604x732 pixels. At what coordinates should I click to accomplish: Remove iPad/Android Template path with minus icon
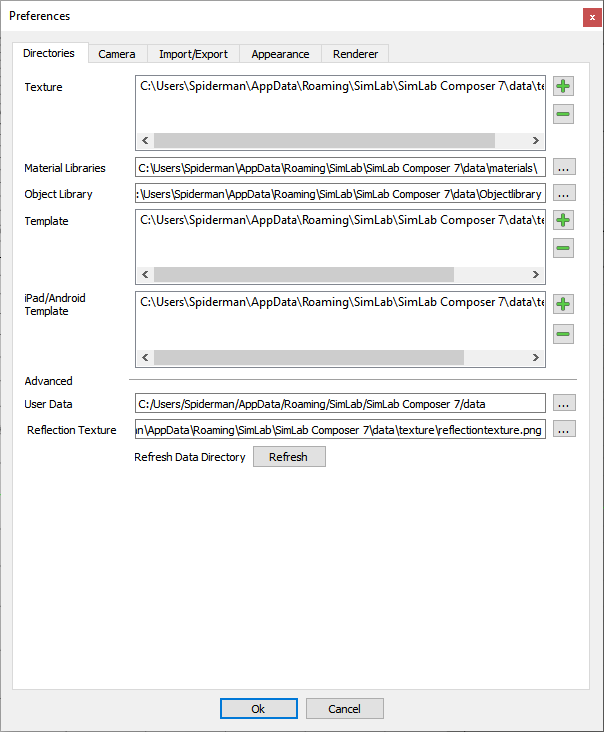click(563, 334)
